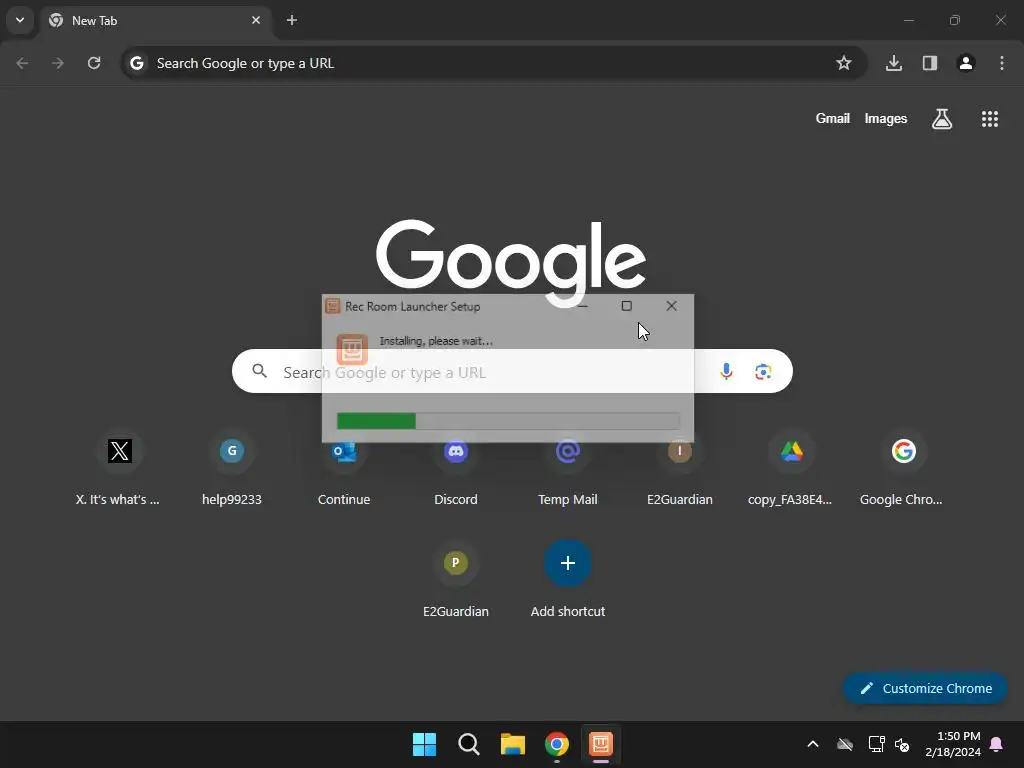Maximize the Rec Room Launcher Setup window
This screenshot has height=768, width=1024.
click(x=626, y=306)
